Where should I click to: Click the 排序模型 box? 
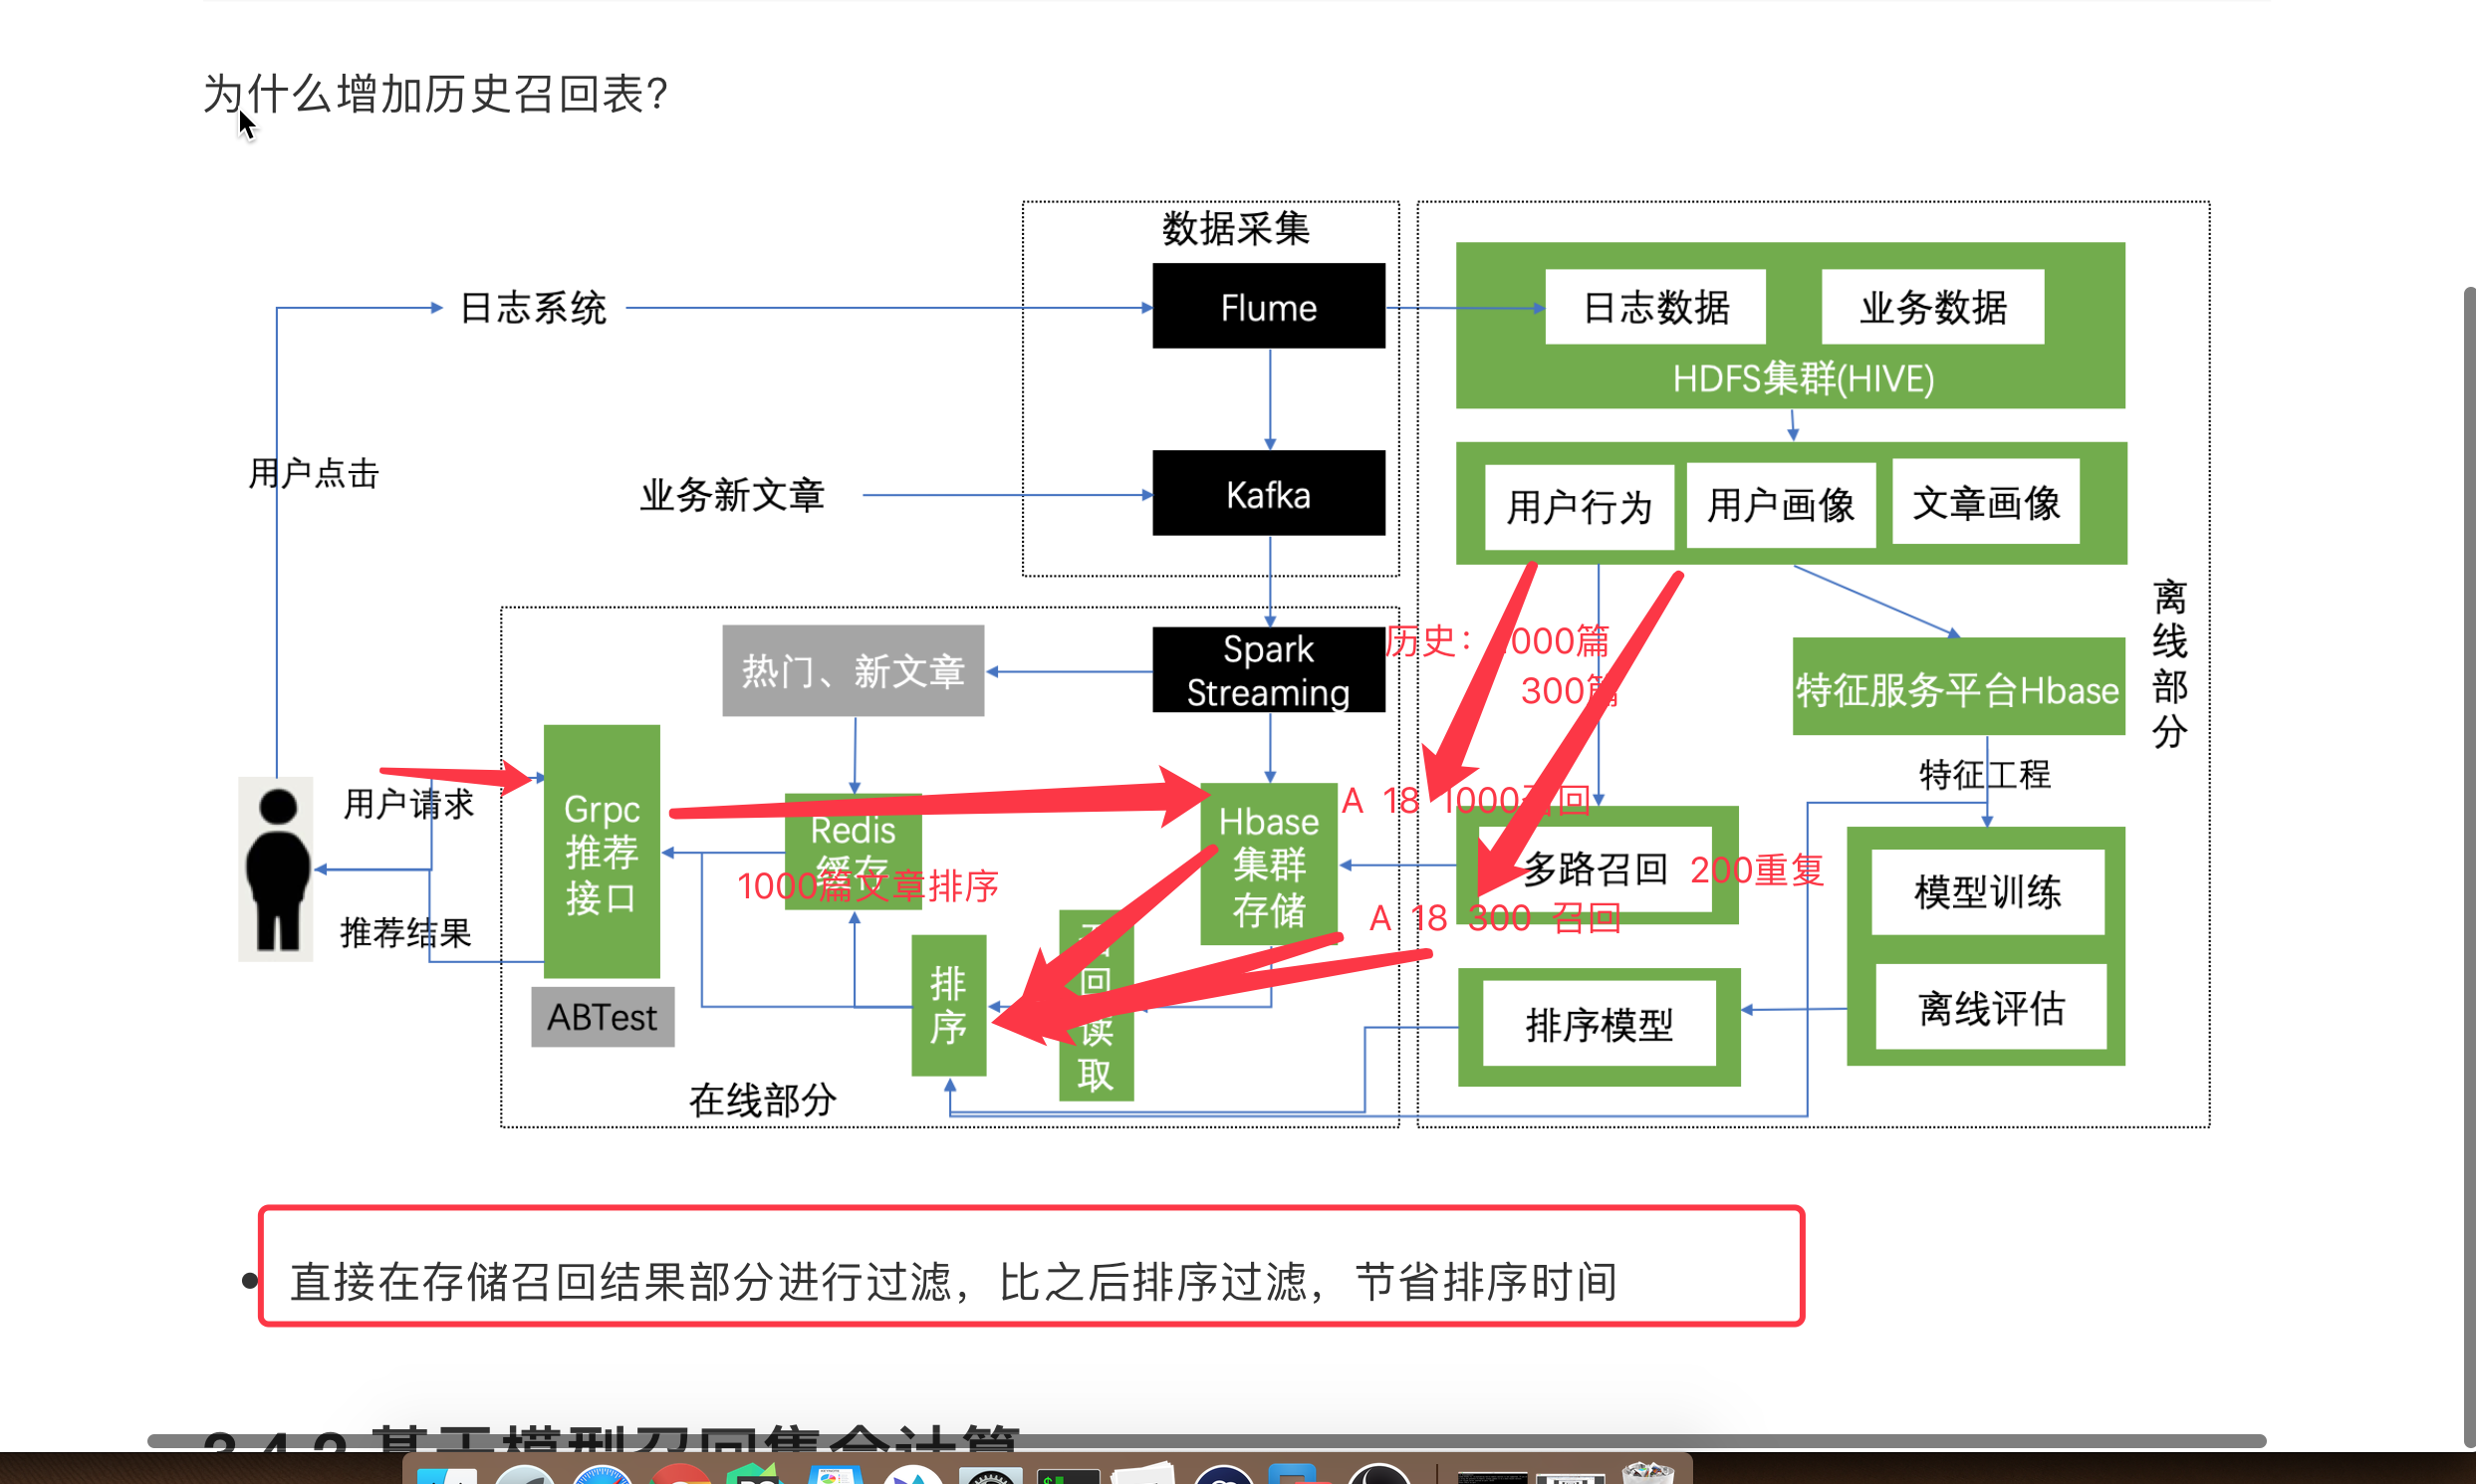click(x=1598, y=1026)
